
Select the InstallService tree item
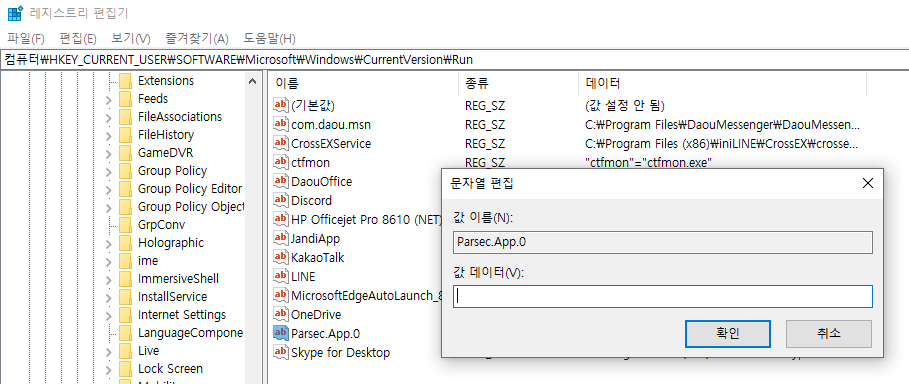coord(172,296)
